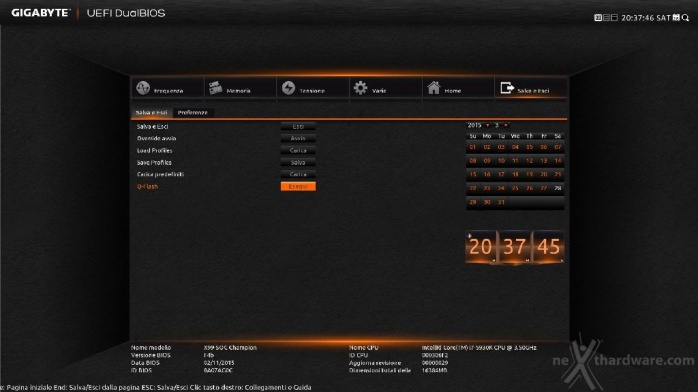Open the Memoria section RAM icon
698x392 pixels.
click(x=215, y=88)
